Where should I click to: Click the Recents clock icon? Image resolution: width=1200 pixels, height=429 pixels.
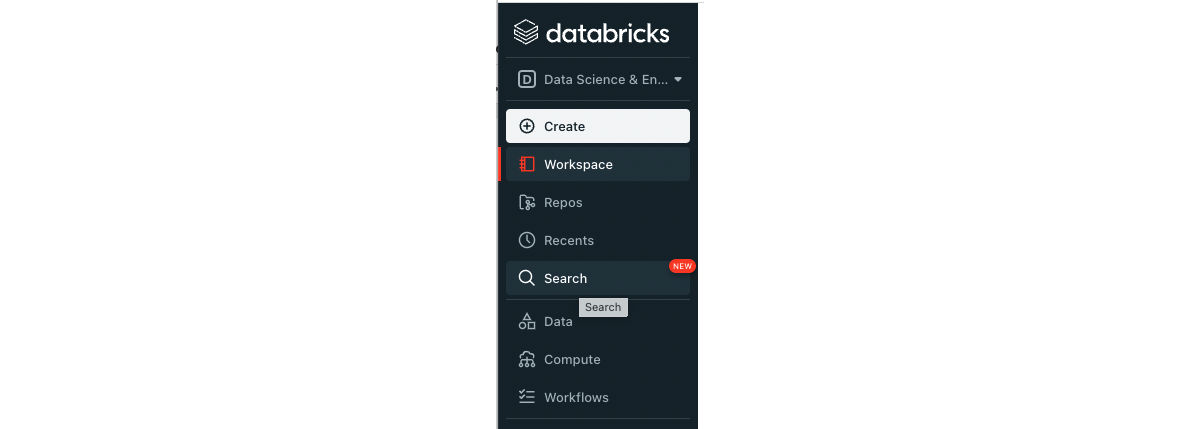coord(527,240)
